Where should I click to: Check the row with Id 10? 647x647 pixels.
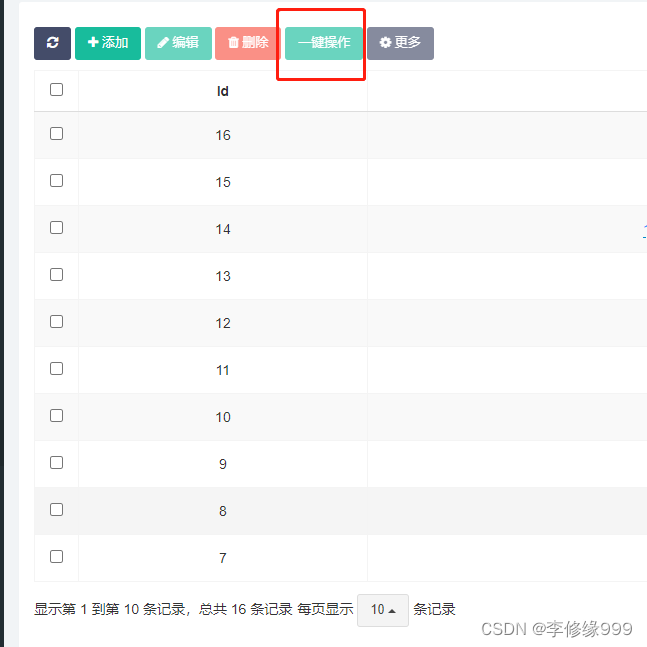[57, 416]
